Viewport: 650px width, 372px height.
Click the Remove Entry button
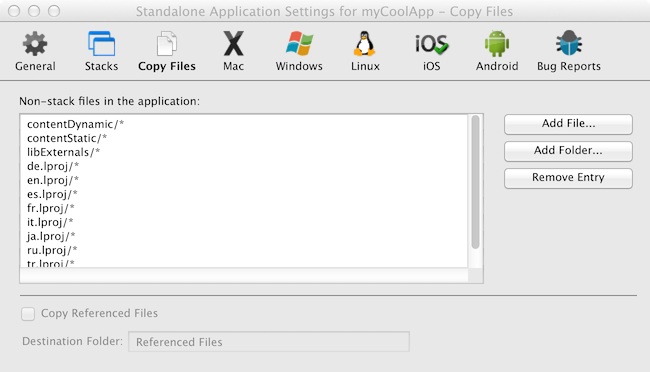(568, 178)
